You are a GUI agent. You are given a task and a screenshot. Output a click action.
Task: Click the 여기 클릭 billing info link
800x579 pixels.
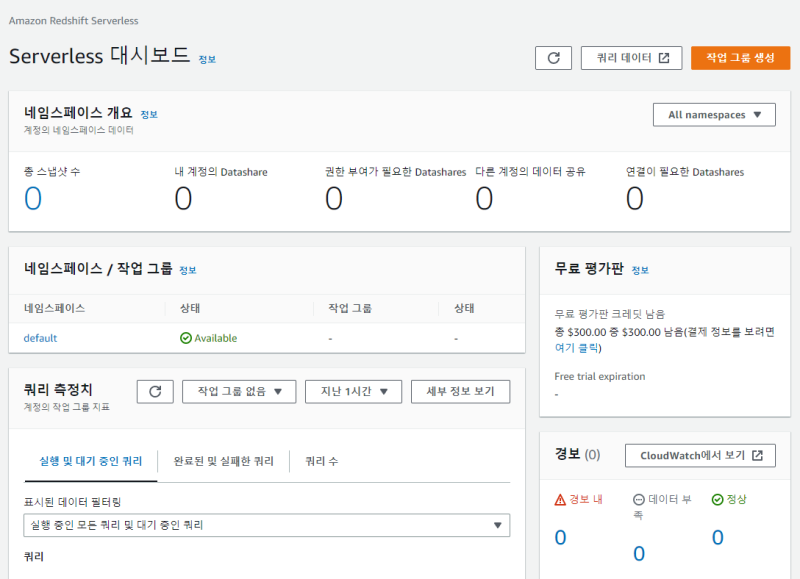pos(578,348)
